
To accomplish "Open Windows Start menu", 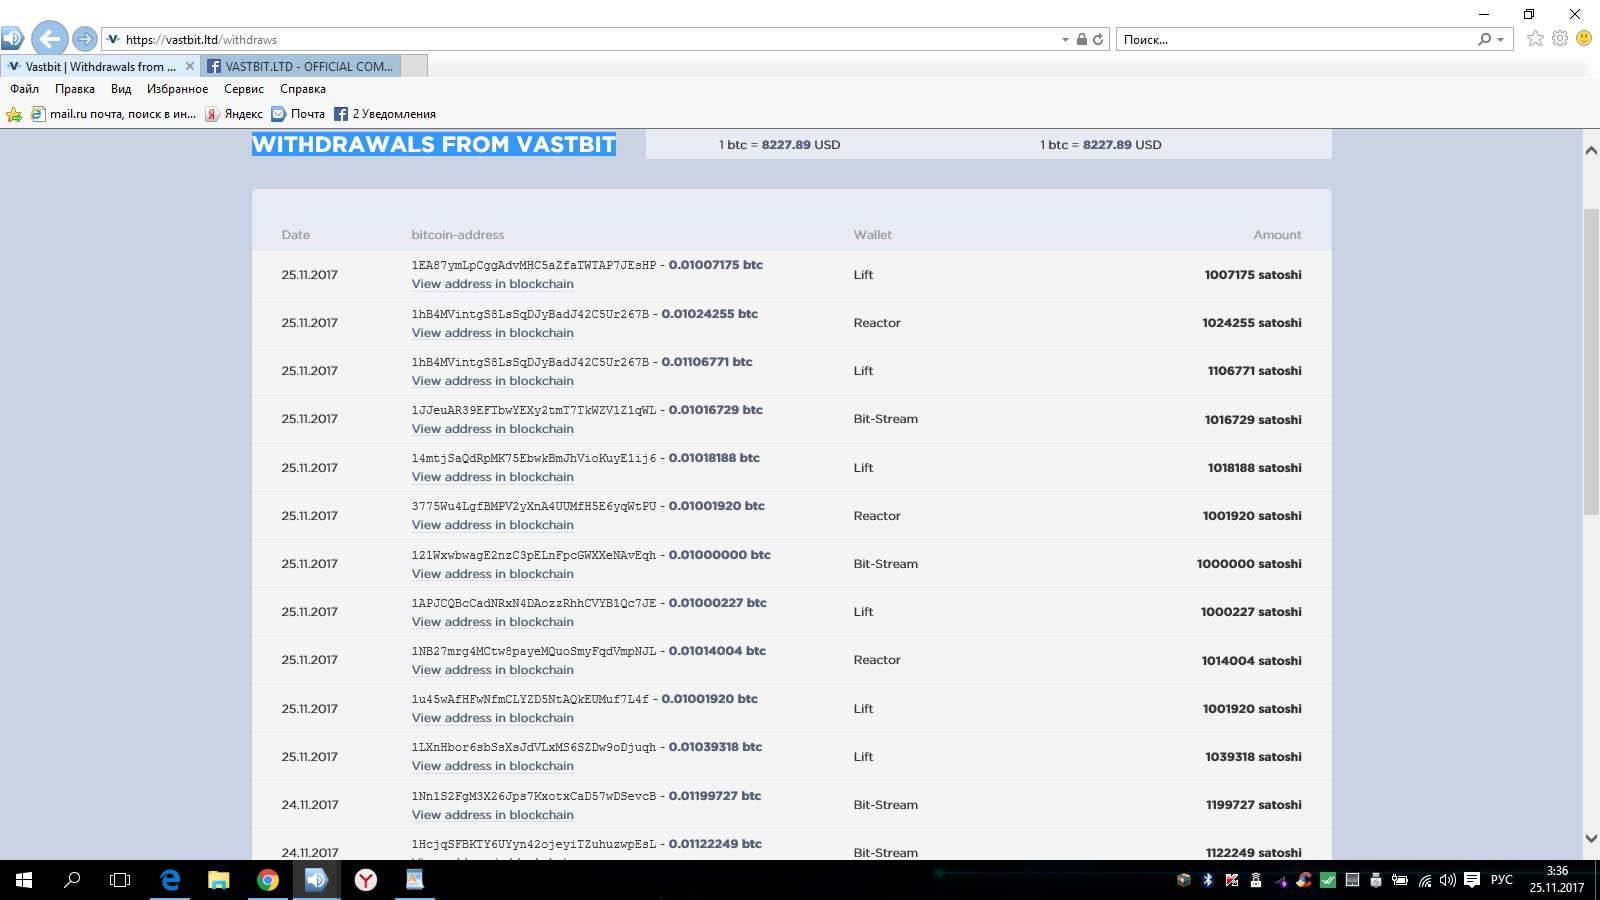I will pos(24,880).
